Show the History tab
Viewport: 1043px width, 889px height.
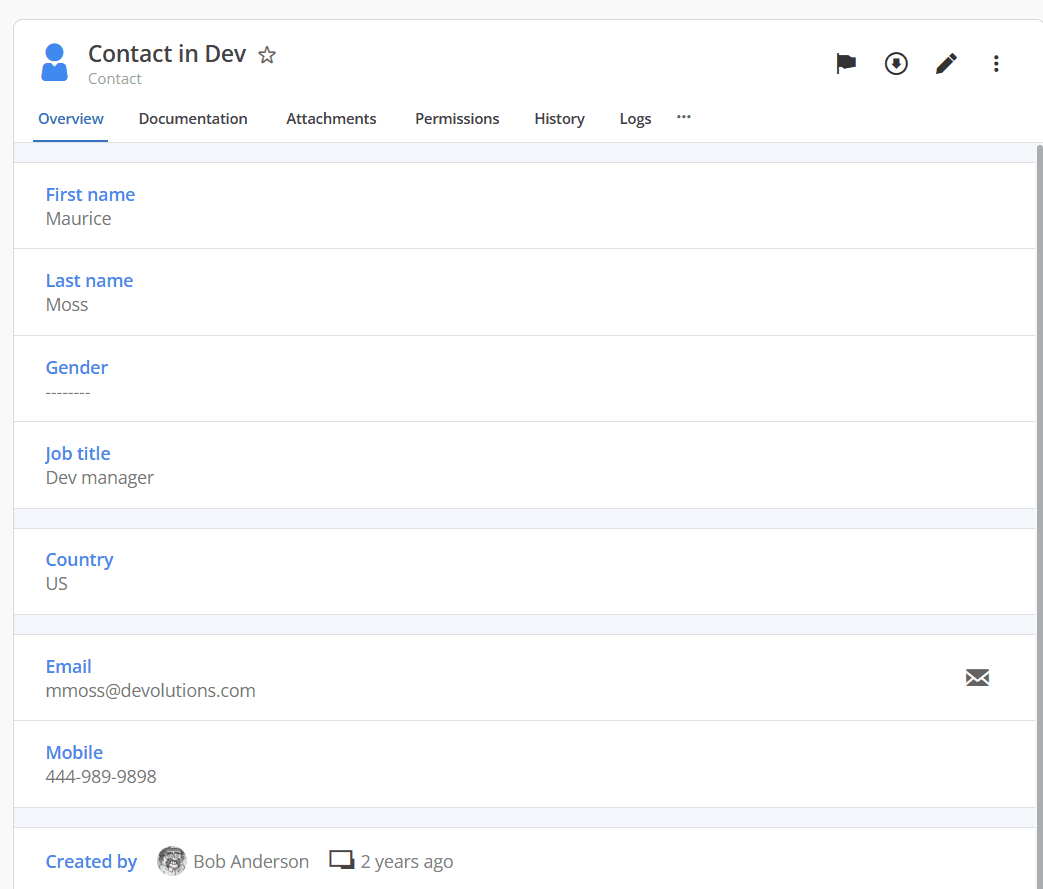click(559, 119)
